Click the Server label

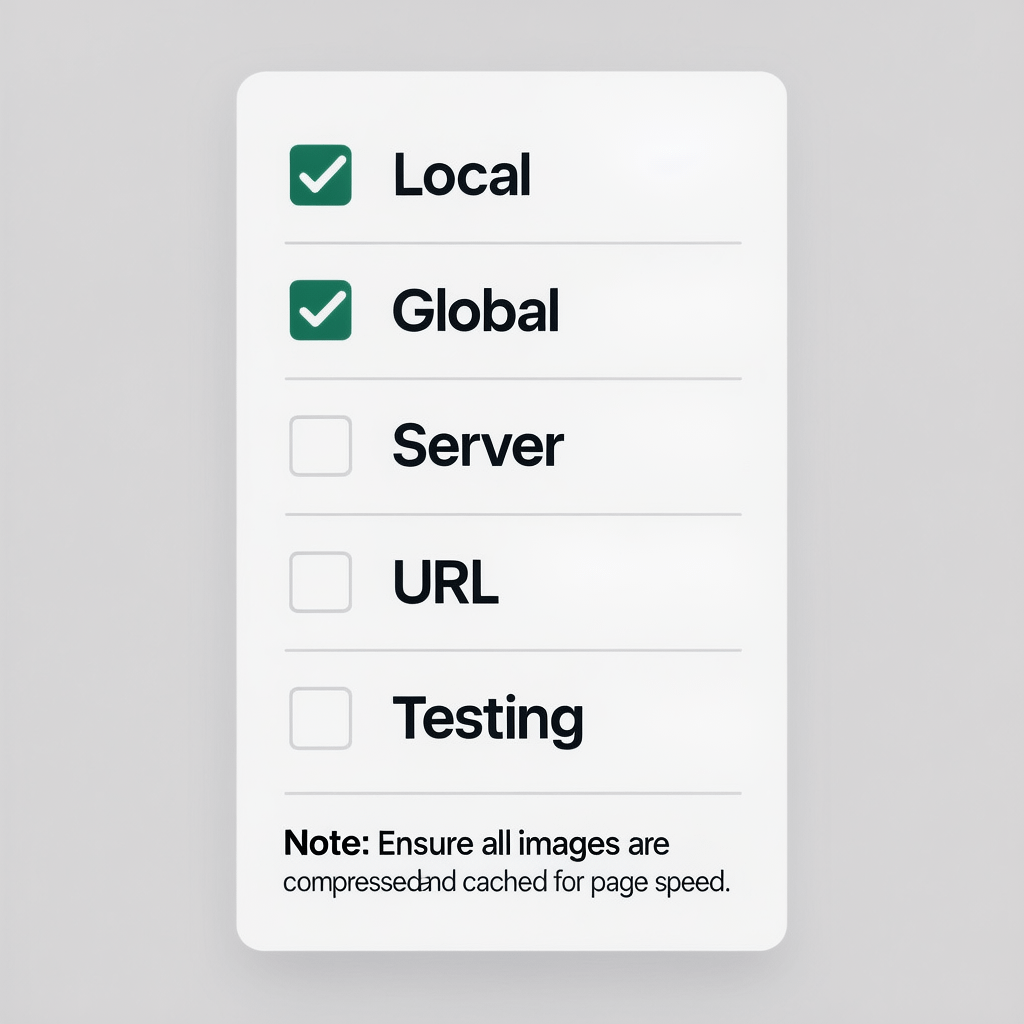(x=478, y=447)
